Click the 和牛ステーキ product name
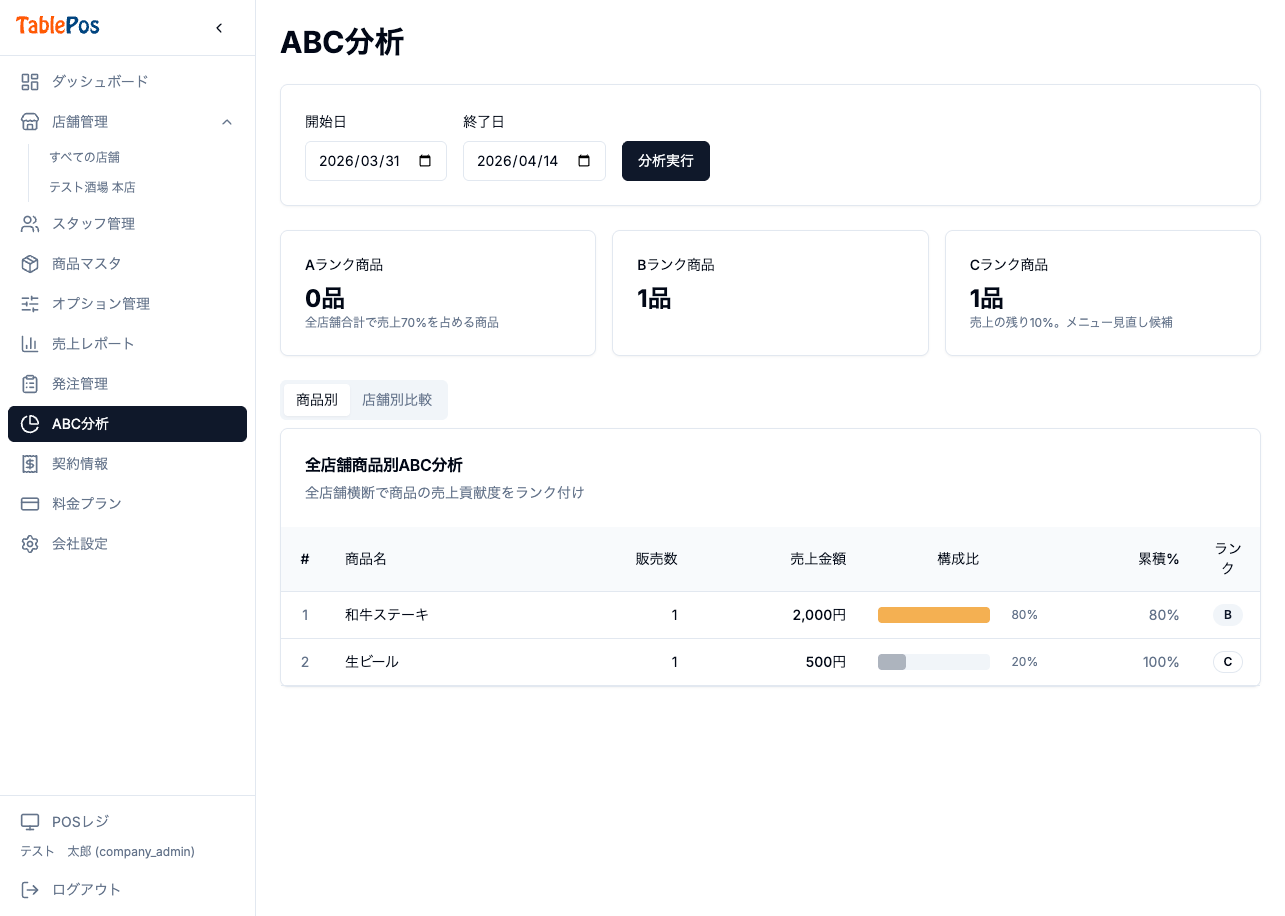The width and height of the screenshot is (1285, 916). (387, 615)
